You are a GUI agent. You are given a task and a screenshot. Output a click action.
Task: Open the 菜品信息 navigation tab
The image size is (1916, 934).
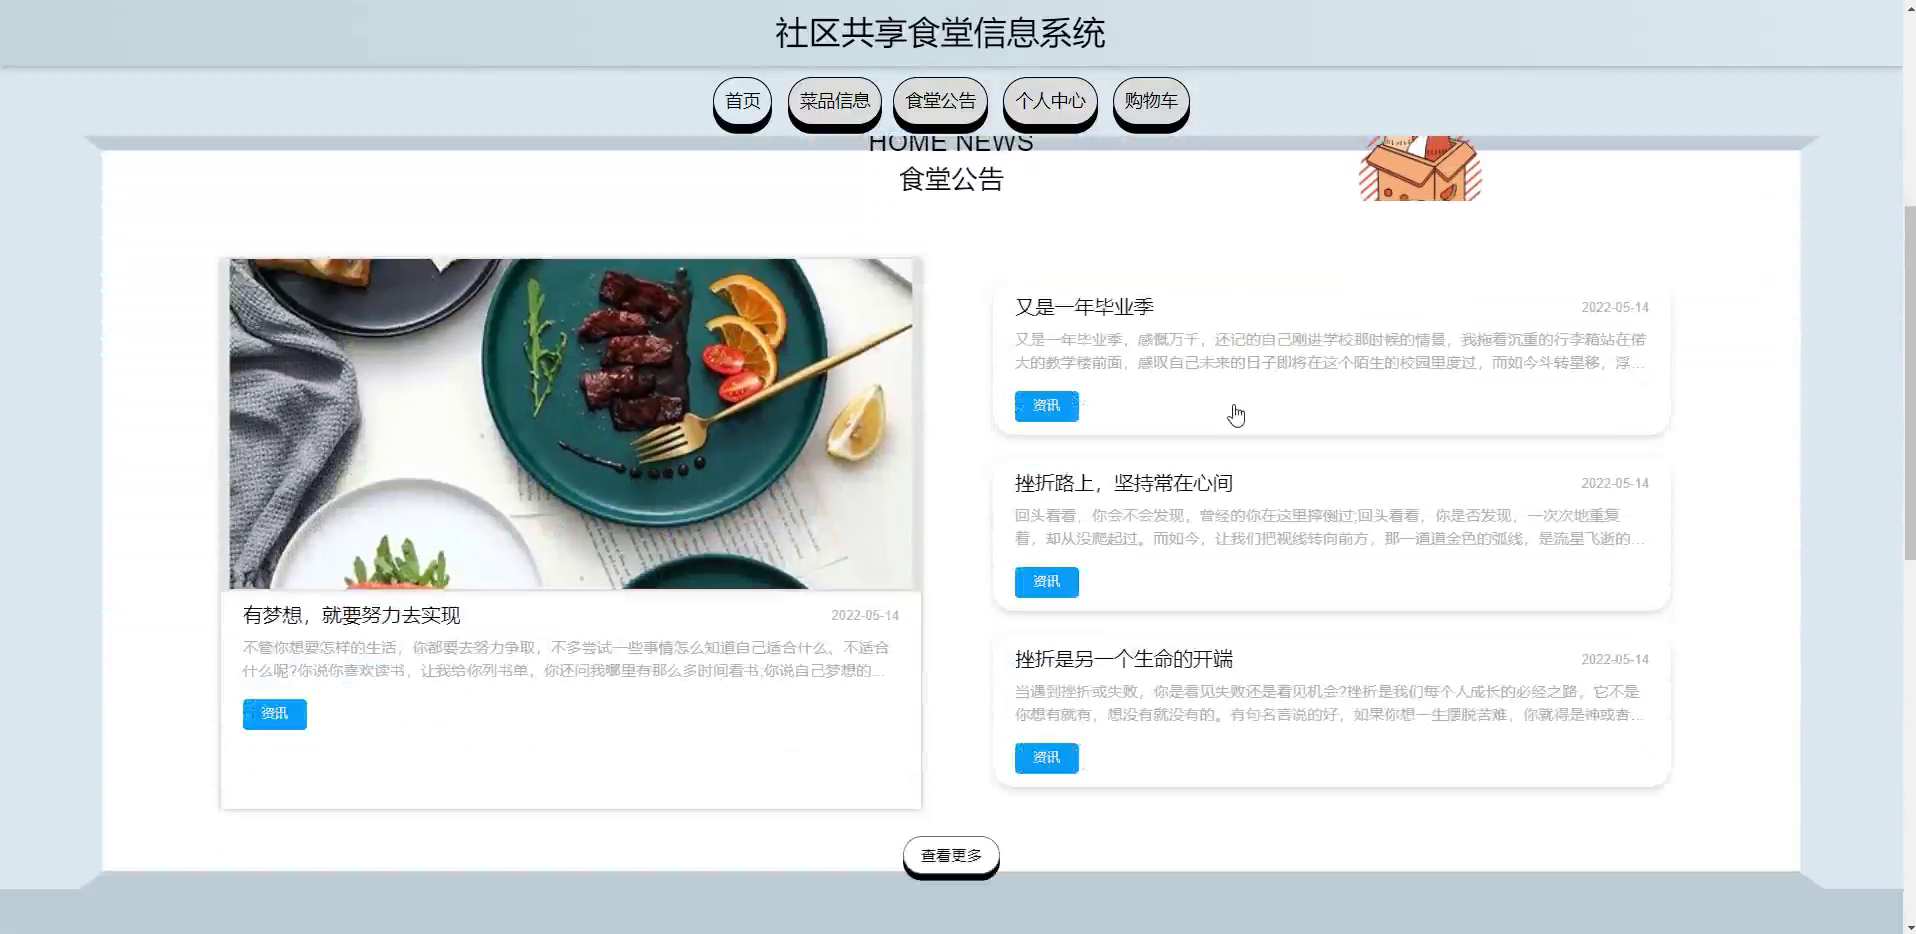(834, 101)
